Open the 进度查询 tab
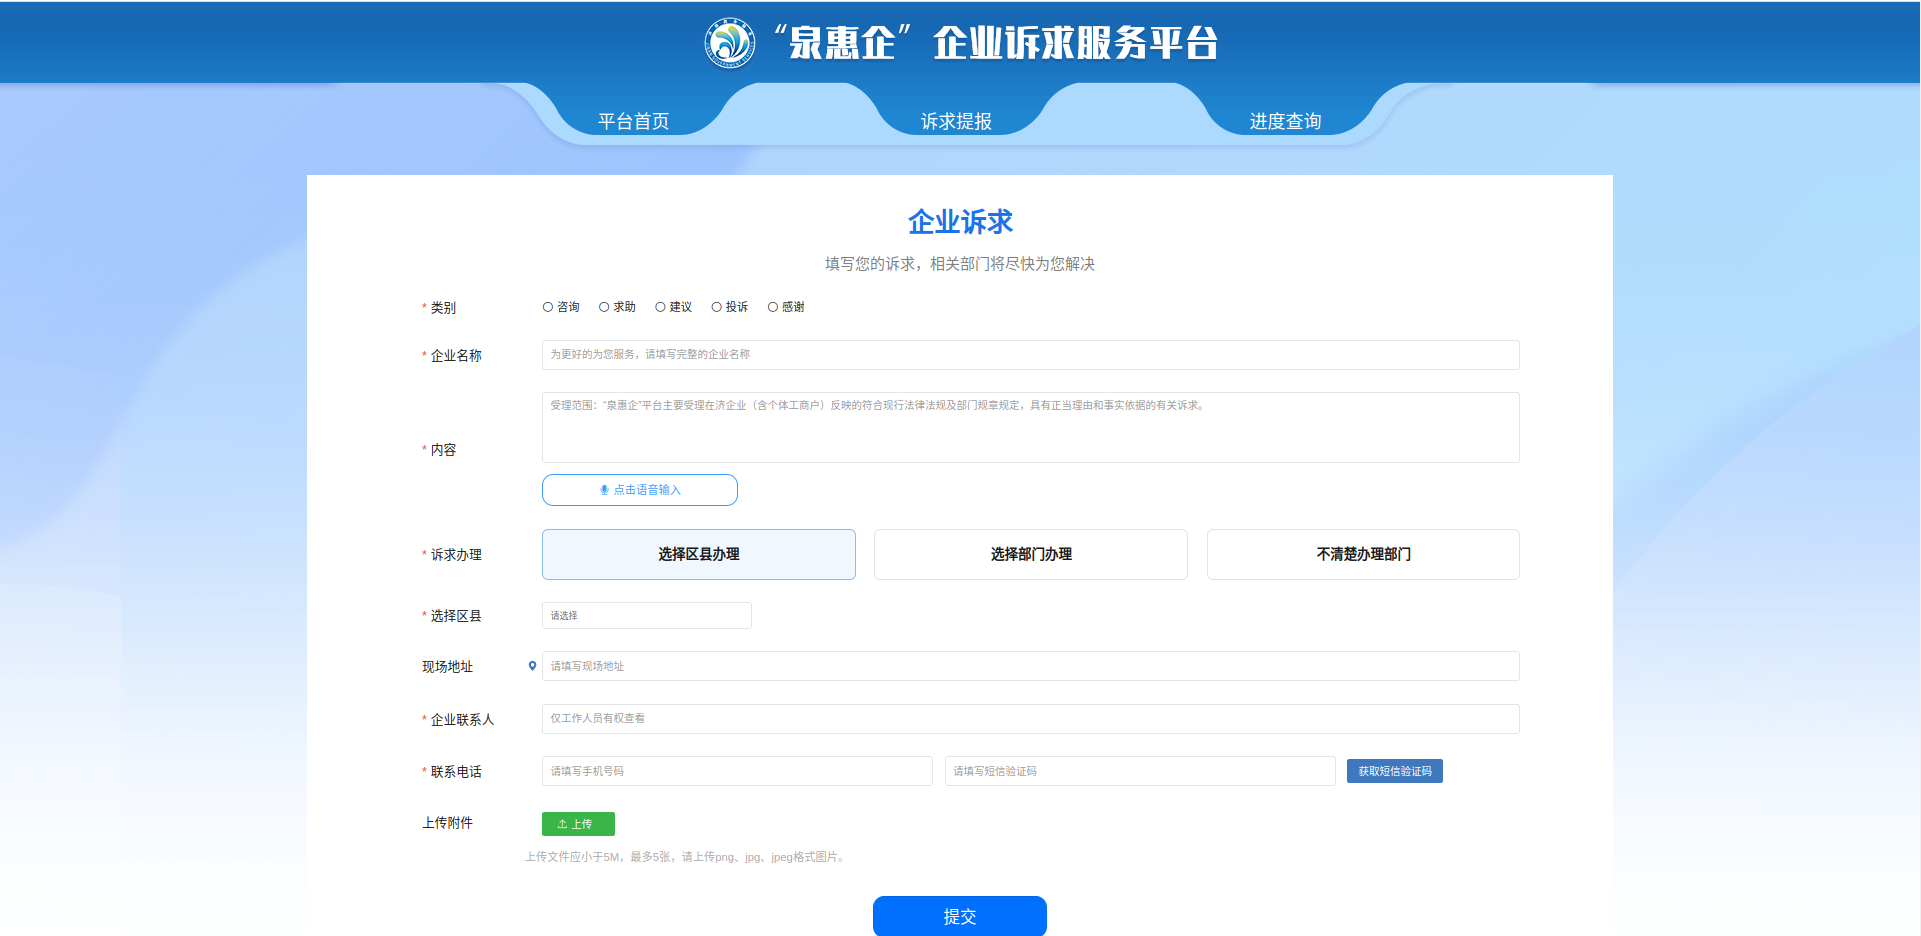The width and height of the screenshot is (1921, 936). point(1285,121)
